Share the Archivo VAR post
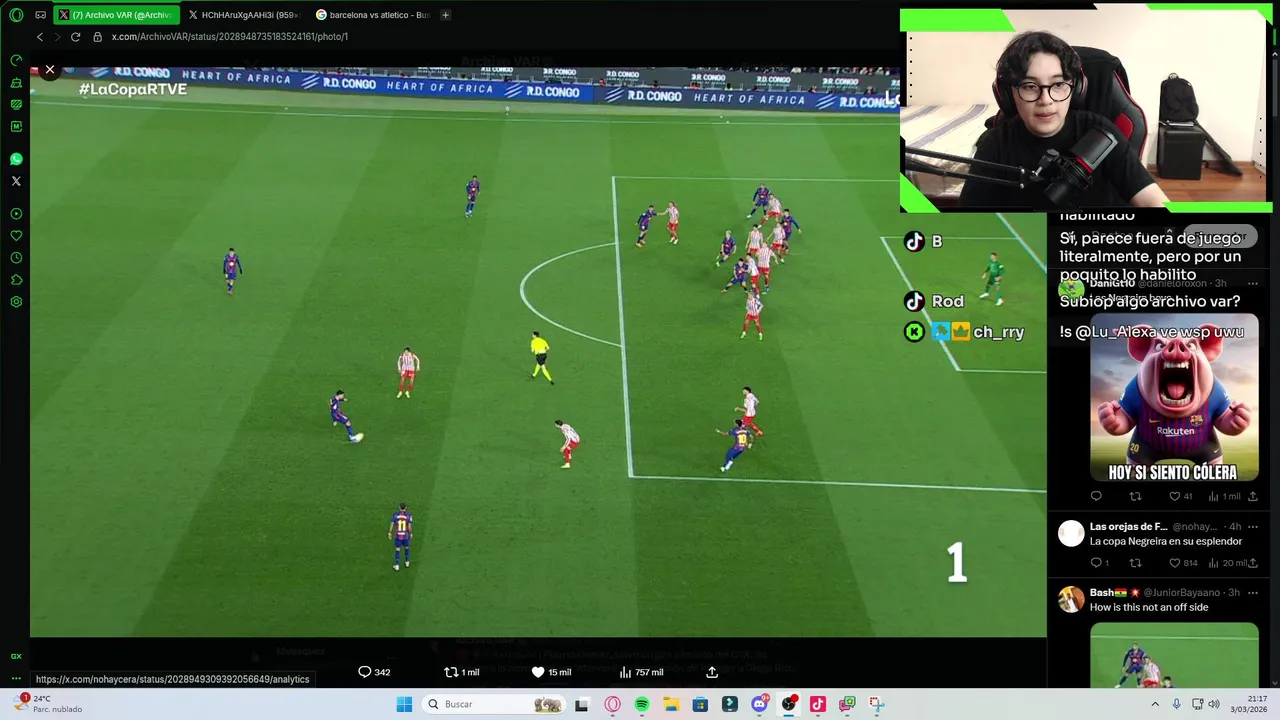 click(x=712, y=672)
